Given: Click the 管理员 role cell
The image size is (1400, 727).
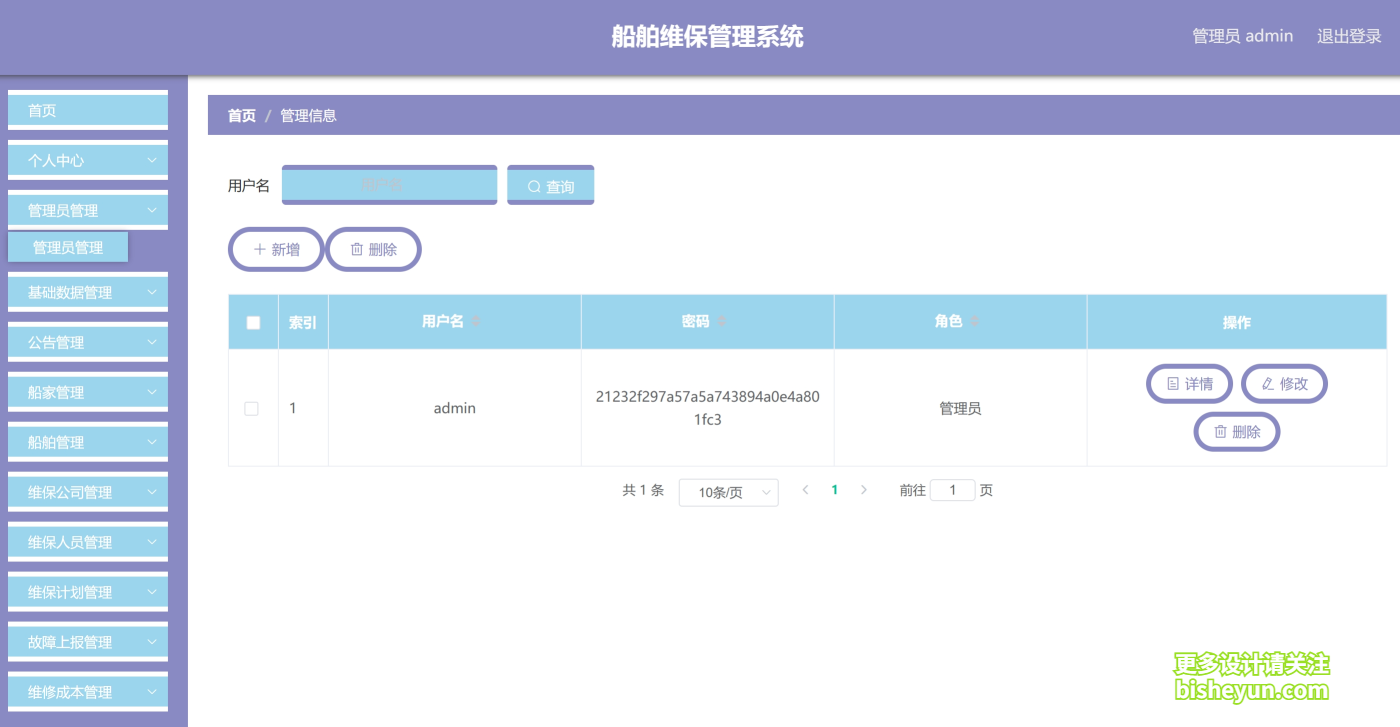Looking at the screenshot, I should coord(960,408).
